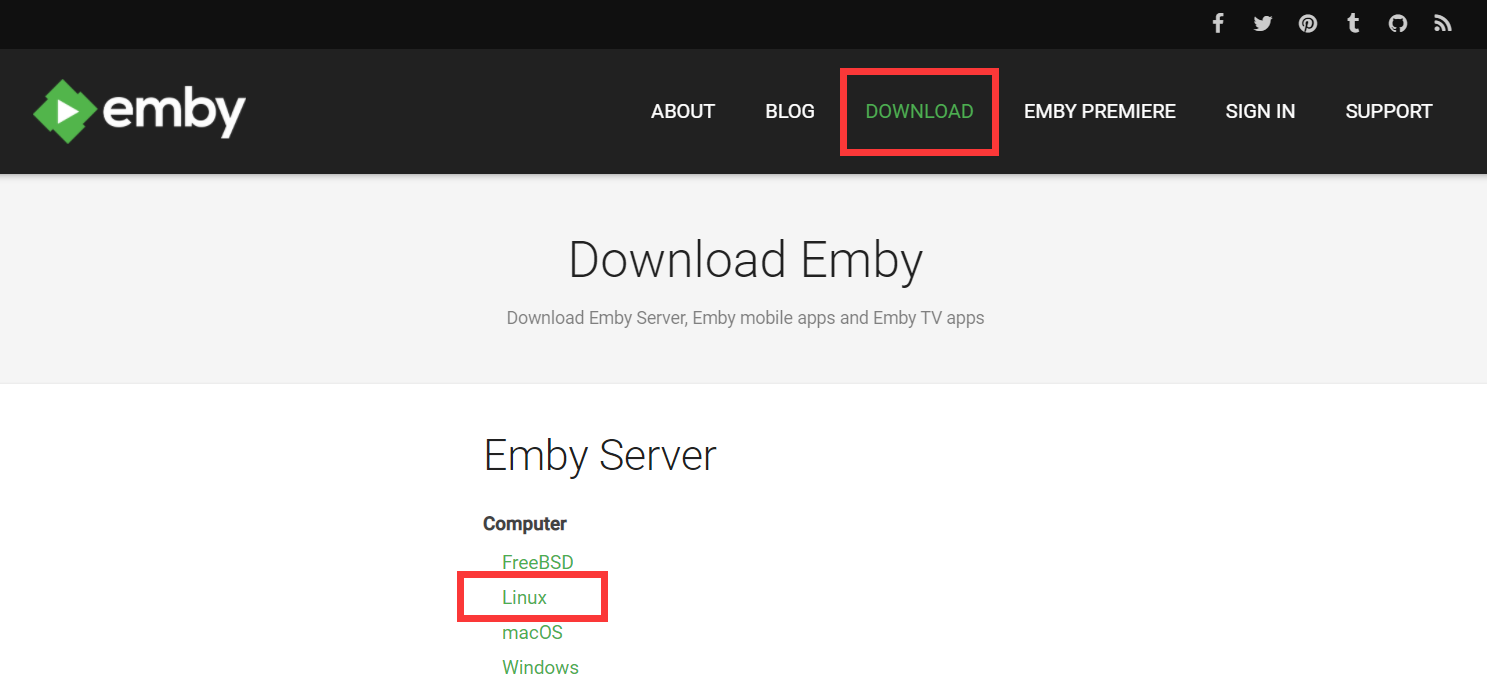Click Sign In in the navbar
Viewport: 1487px width, 694px height.
point(1260,111)
